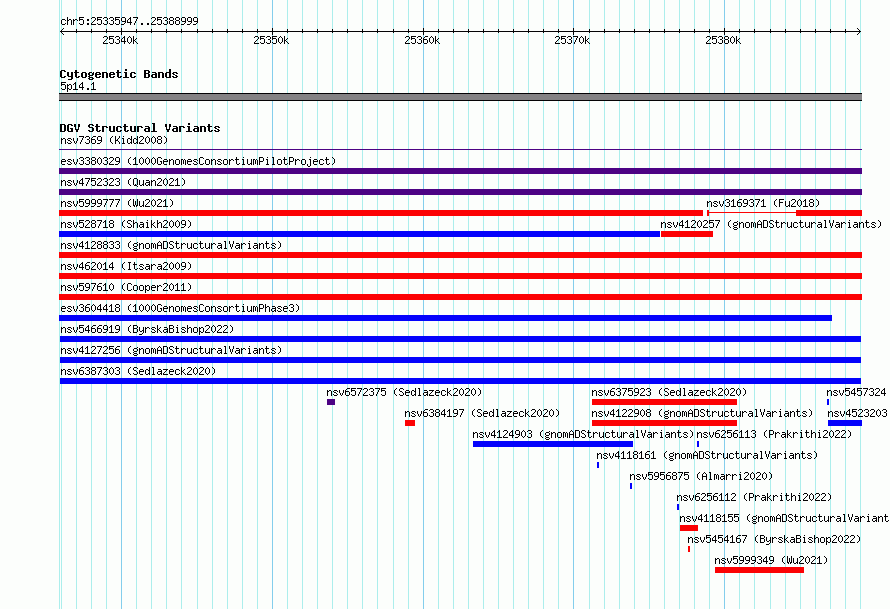Select the nsv4752323 purple variant bar

click(460, 192)
